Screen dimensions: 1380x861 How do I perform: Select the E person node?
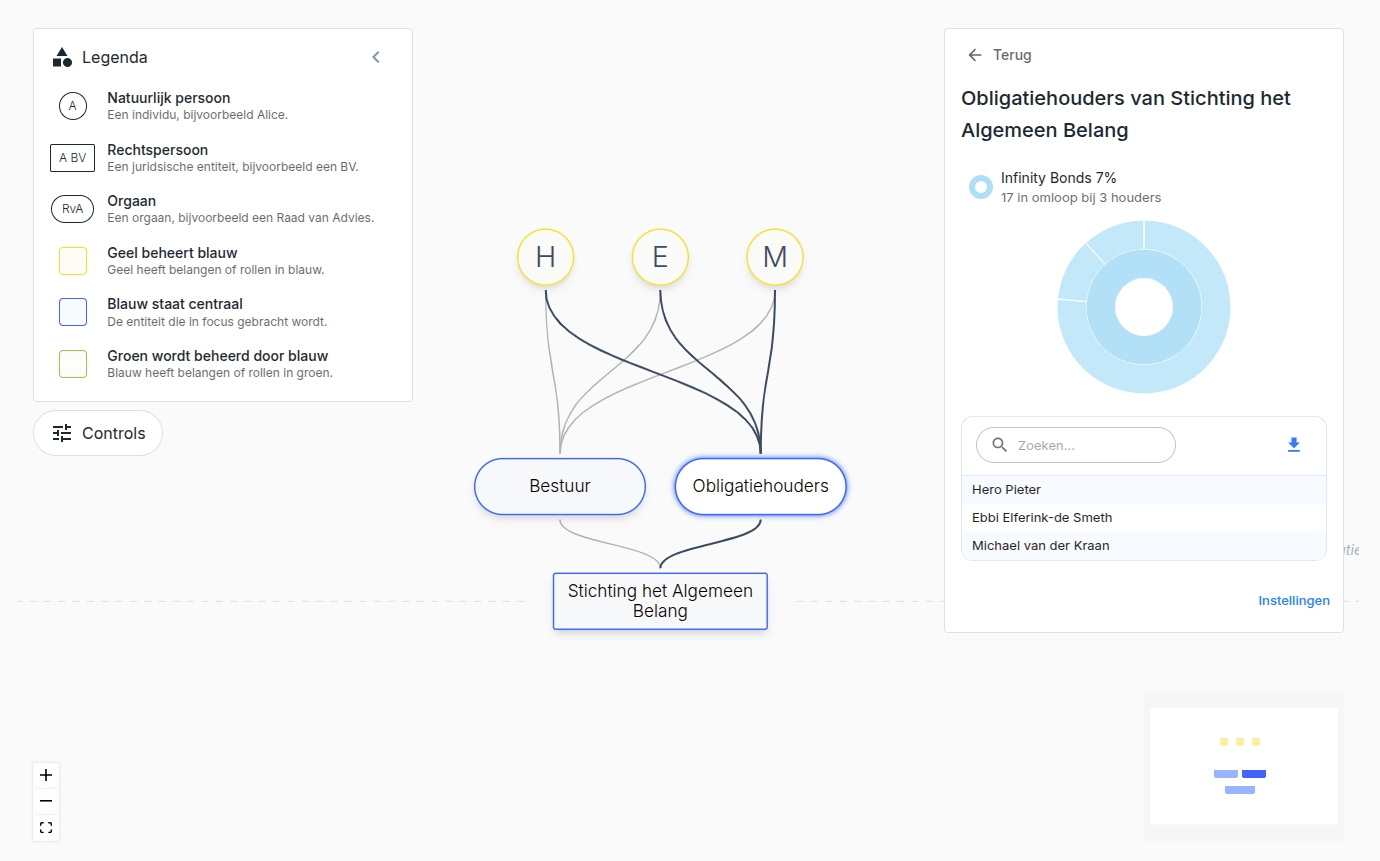coord(660,257)
